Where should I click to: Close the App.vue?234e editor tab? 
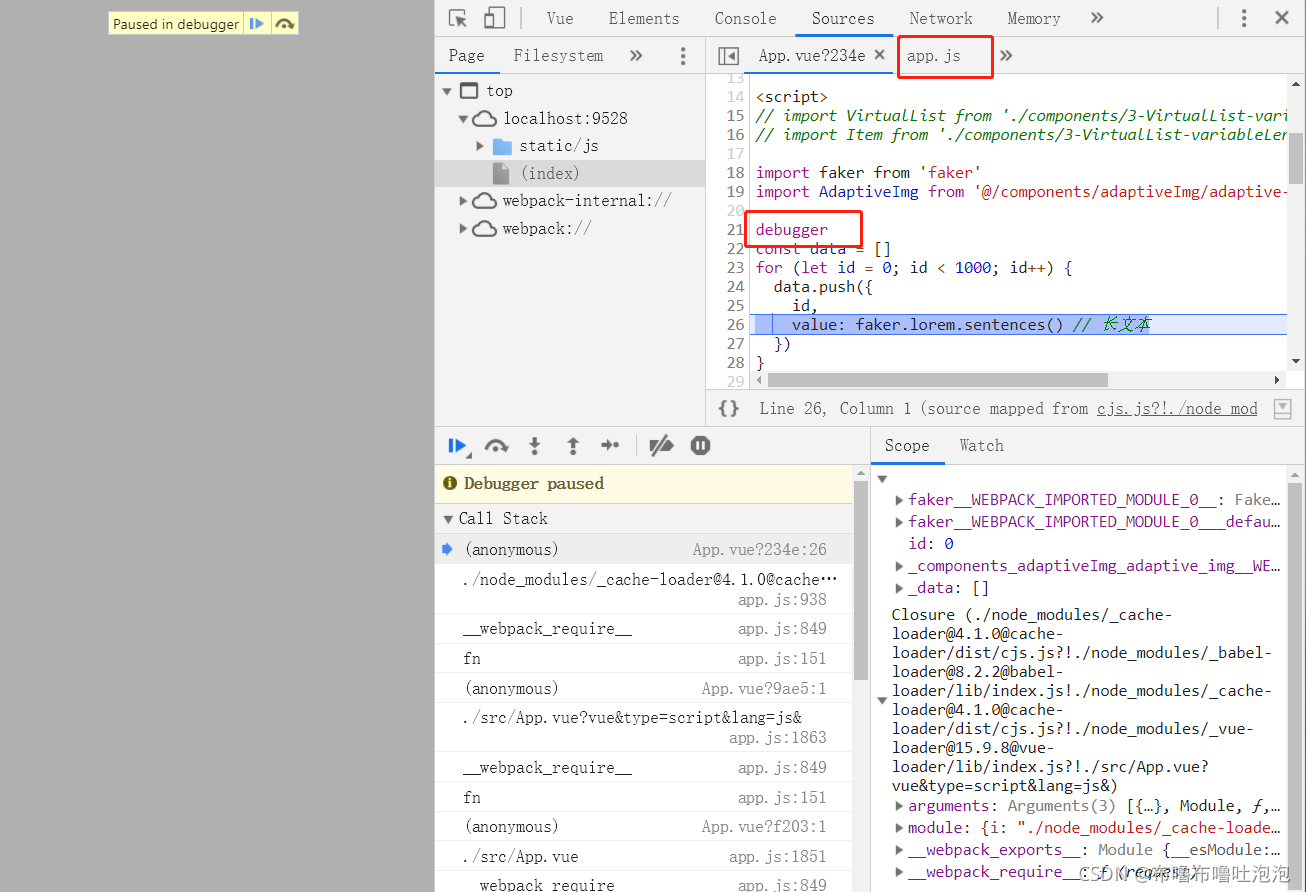coord(880,55)
